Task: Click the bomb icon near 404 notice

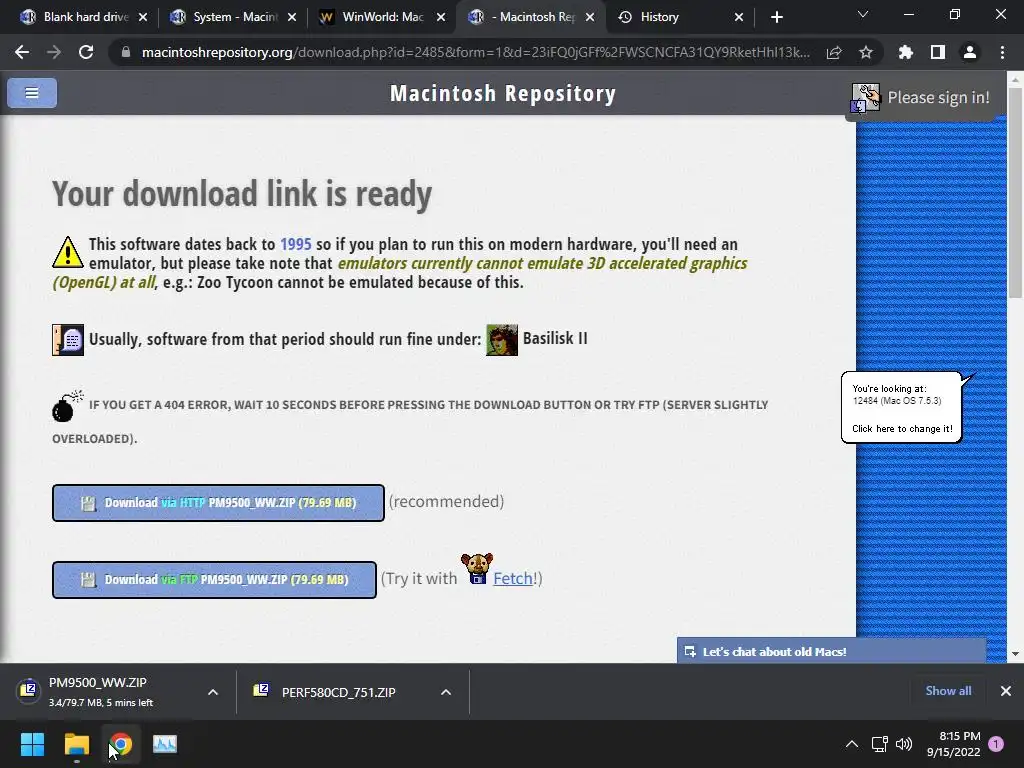Action: click(x=67, y=406)
